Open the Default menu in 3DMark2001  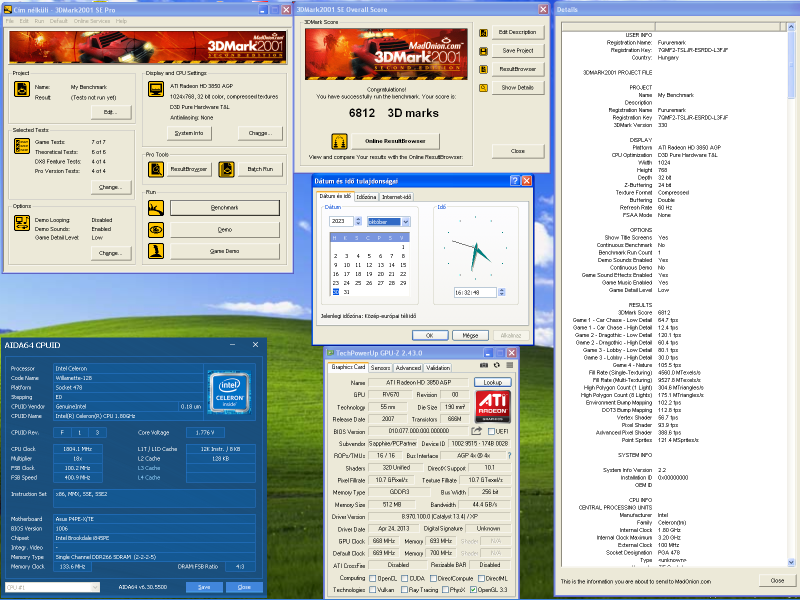pos(58,21)
